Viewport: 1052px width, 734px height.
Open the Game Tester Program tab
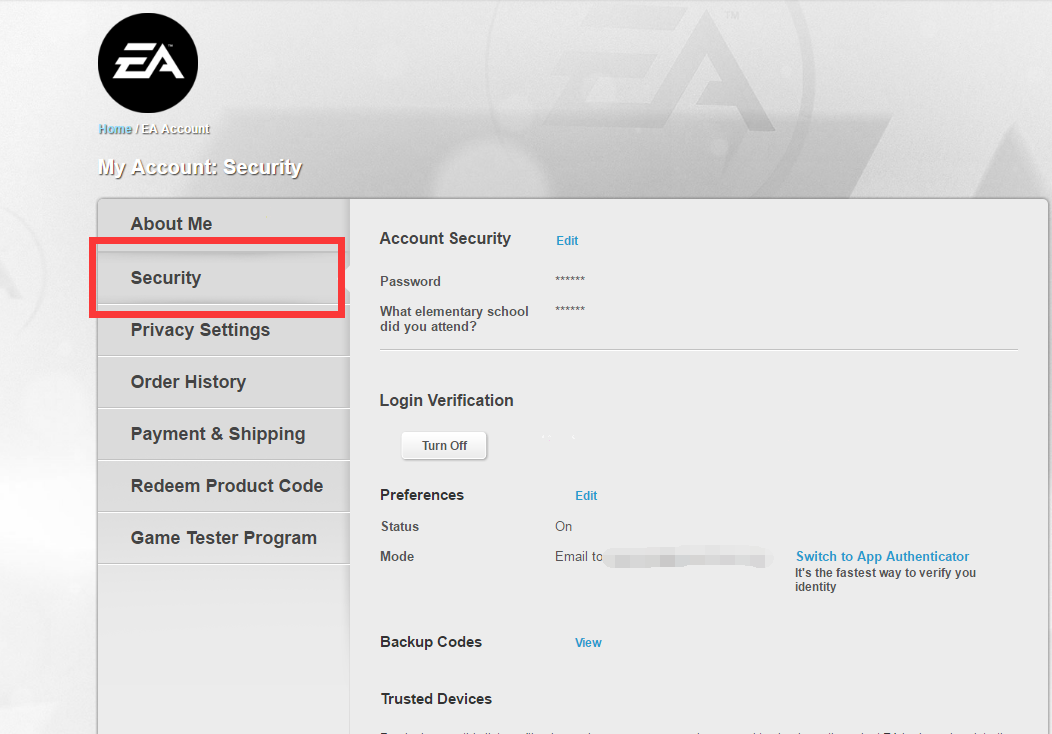pos(223,538)
